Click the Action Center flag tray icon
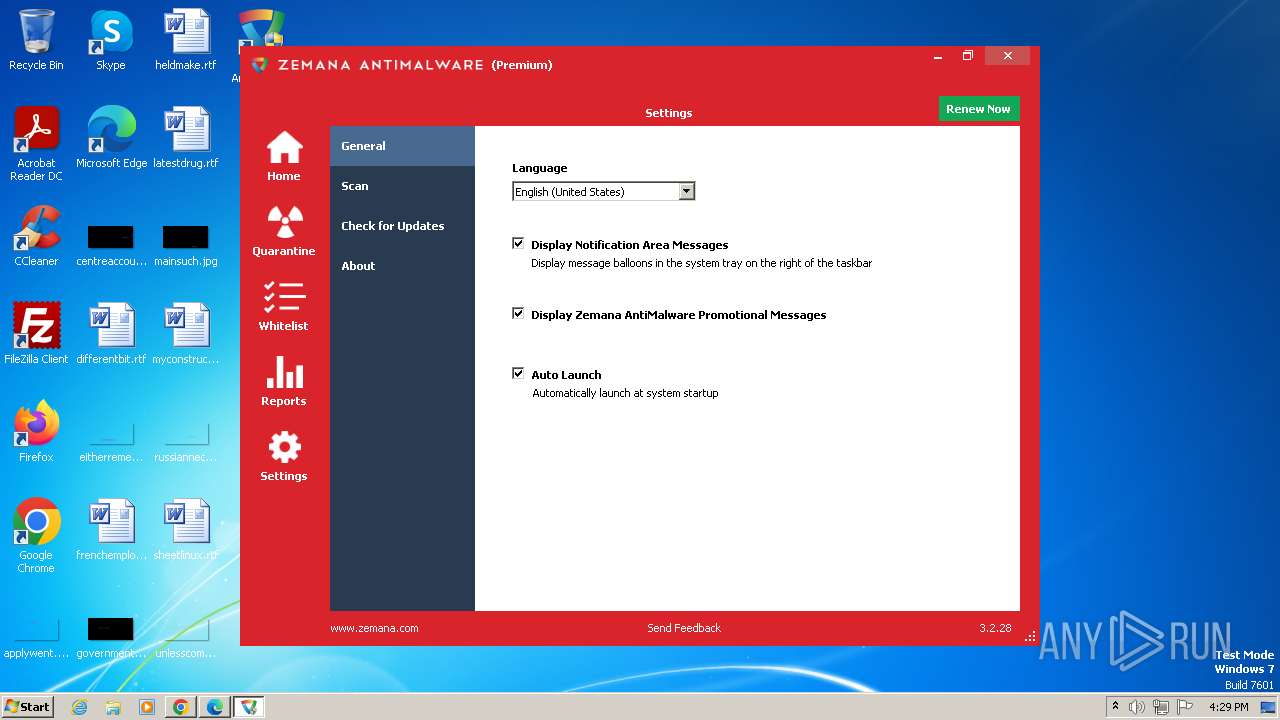 point(1185,707)
